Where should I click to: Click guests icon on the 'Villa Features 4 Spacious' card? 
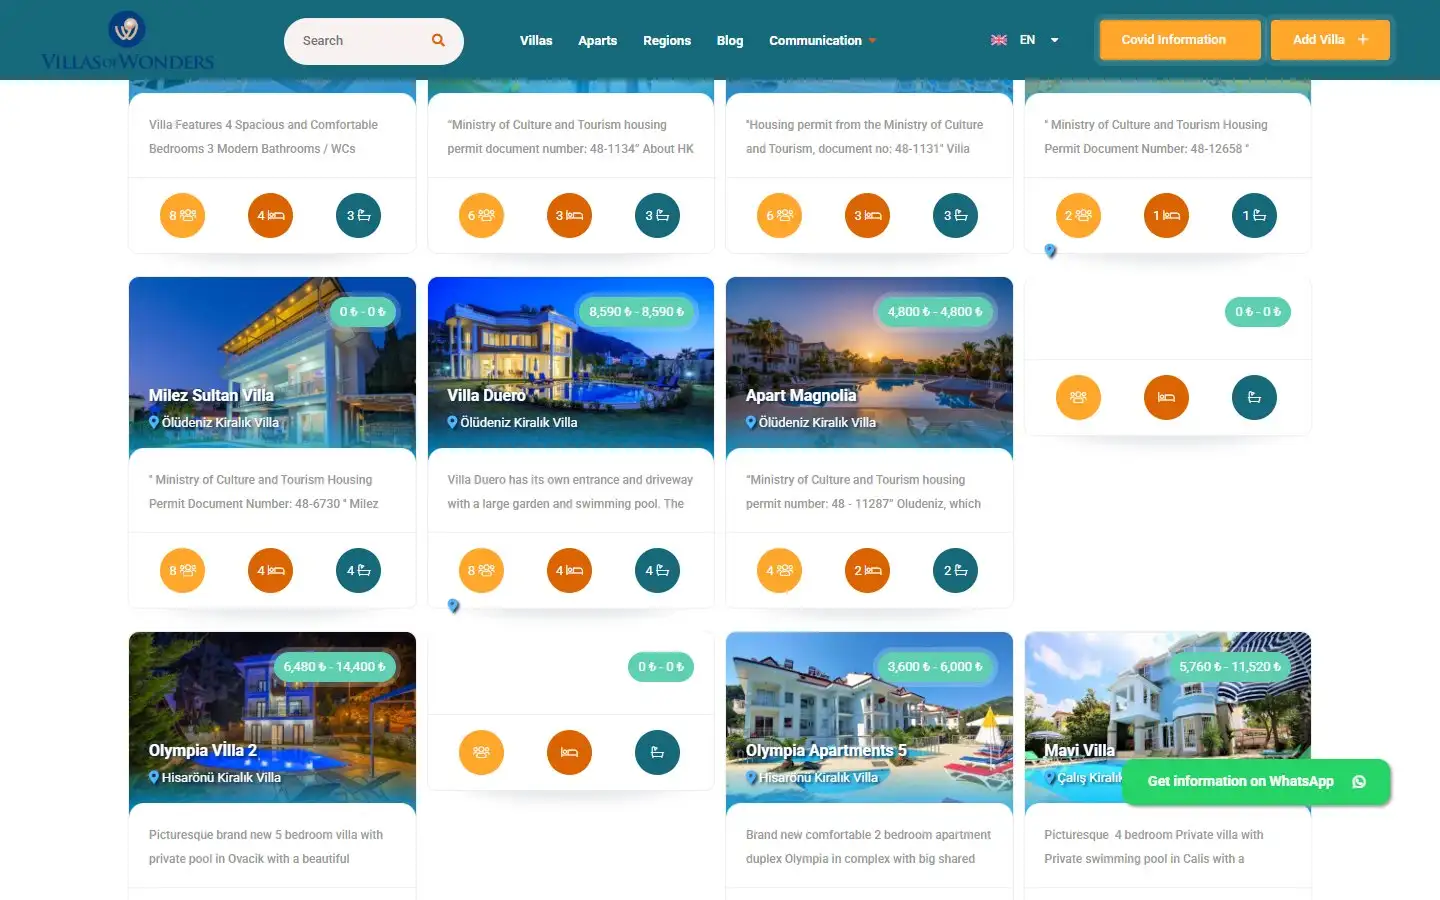(182, 216)
